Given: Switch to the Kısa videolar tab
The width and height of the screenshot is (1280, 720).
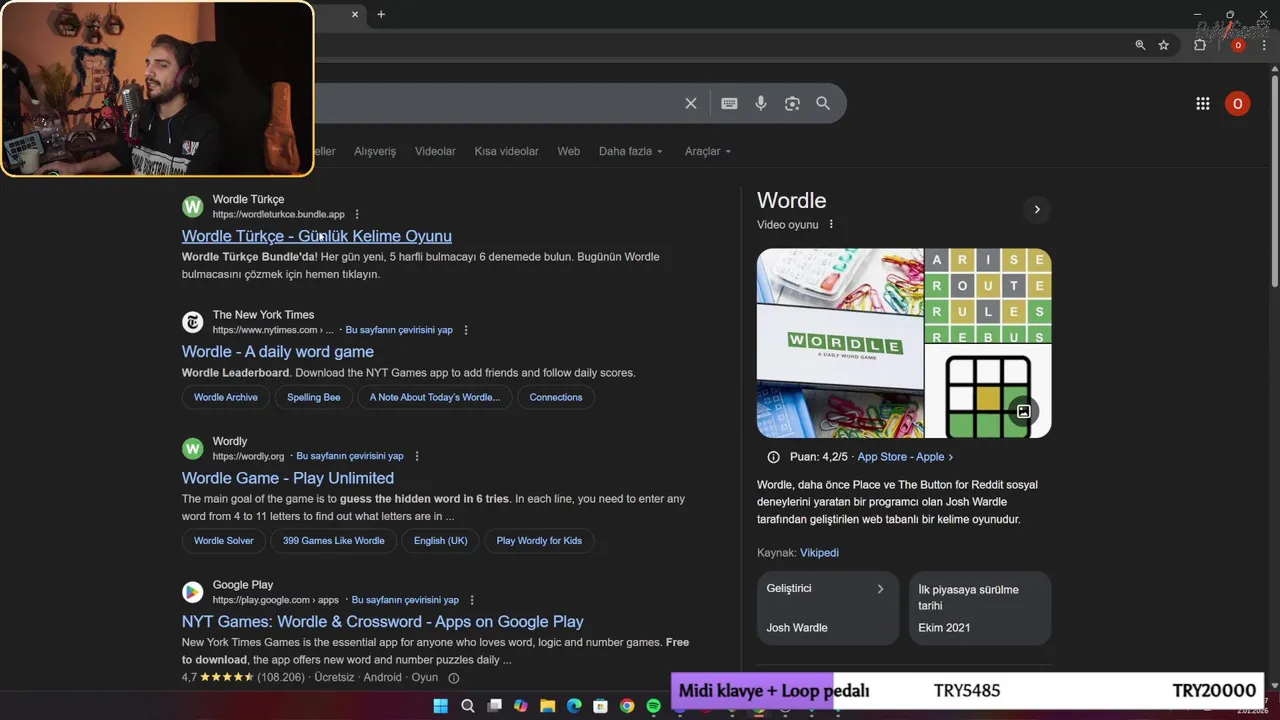Looking at the screenshot, I should [506, 151].
